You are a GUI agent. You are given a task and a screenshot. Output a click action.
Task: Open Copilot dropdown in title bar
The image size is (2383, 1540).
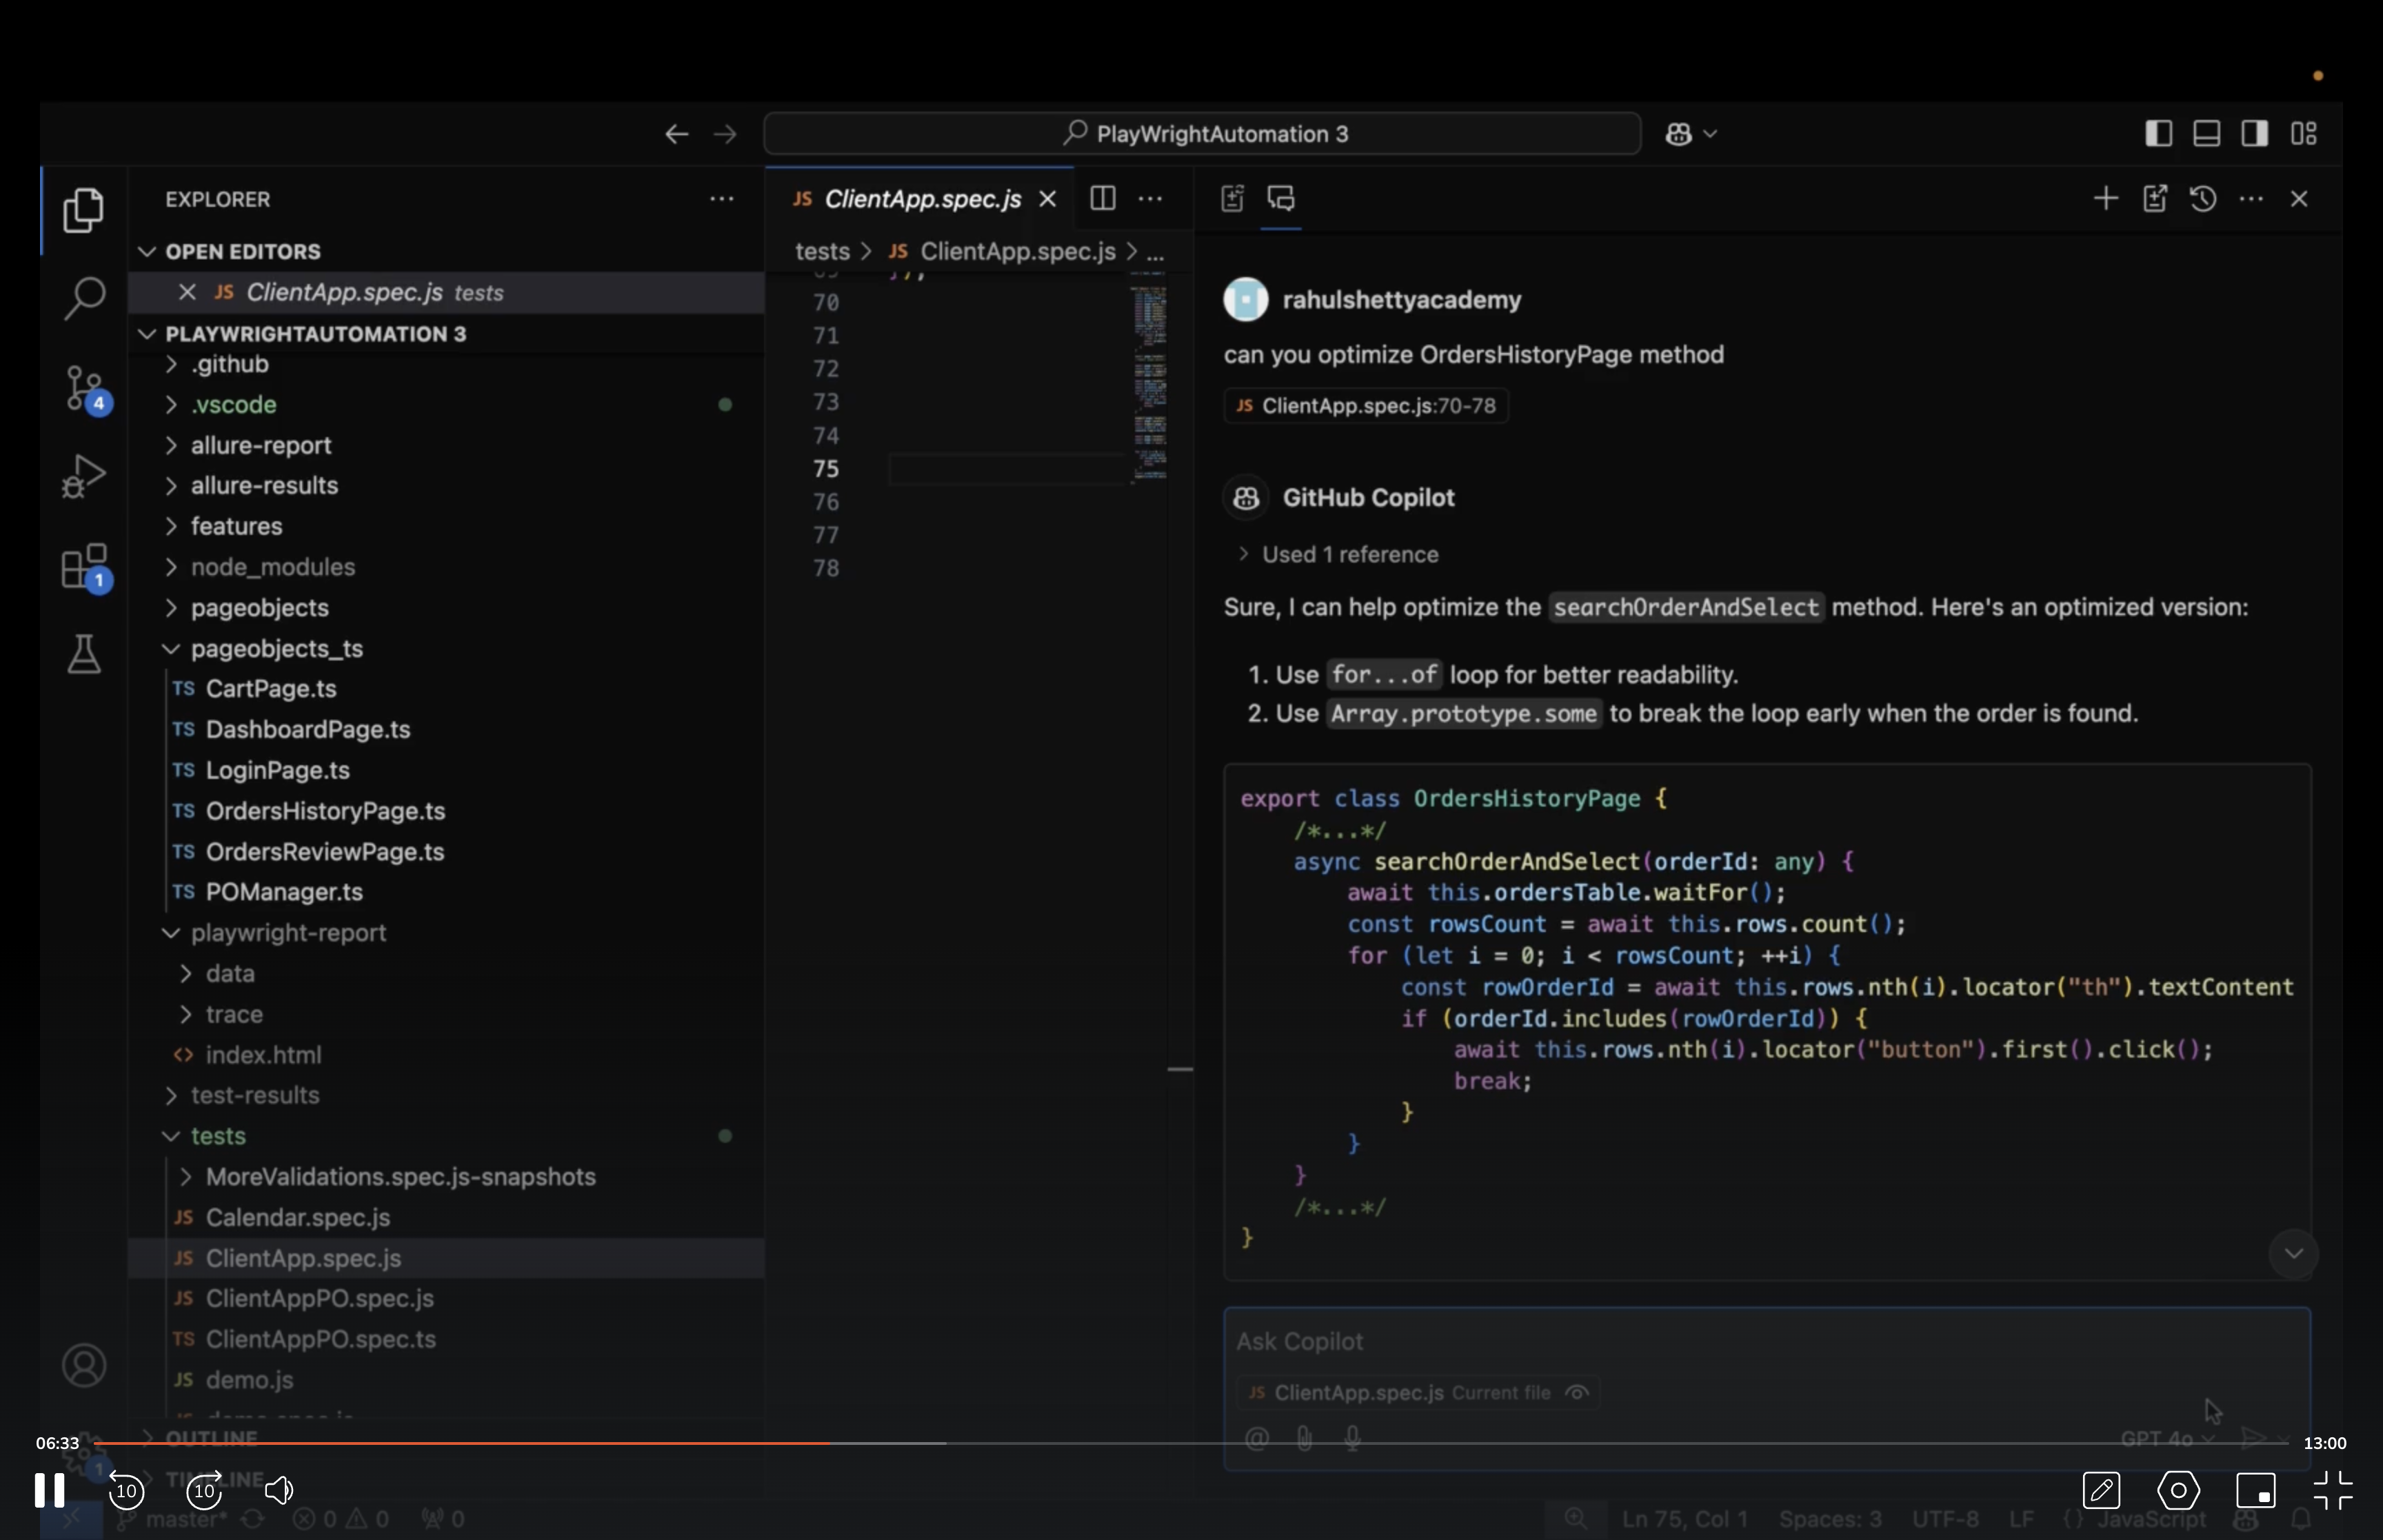click(1692, 134)
